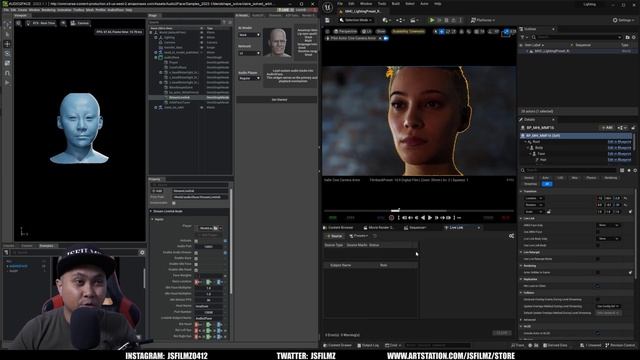
Task: Open the Selection Mode dropdown in Unreal
Action: [x=356, y=20]
